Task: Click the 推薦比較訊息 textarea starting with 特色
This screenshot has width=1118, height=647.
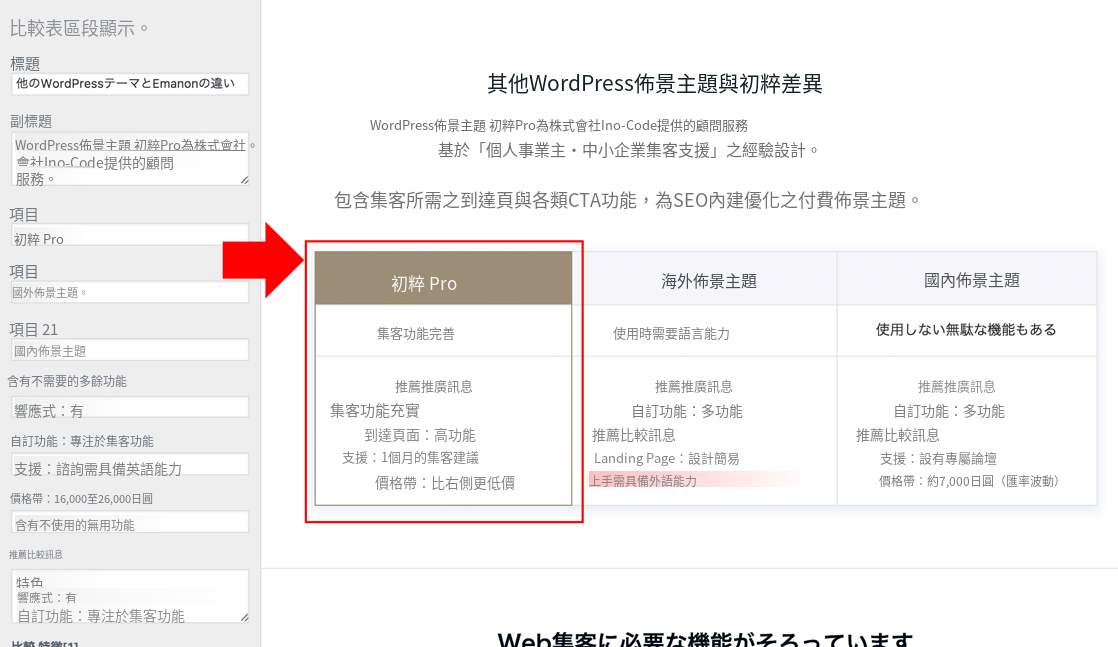Action: tap(130, 596)
